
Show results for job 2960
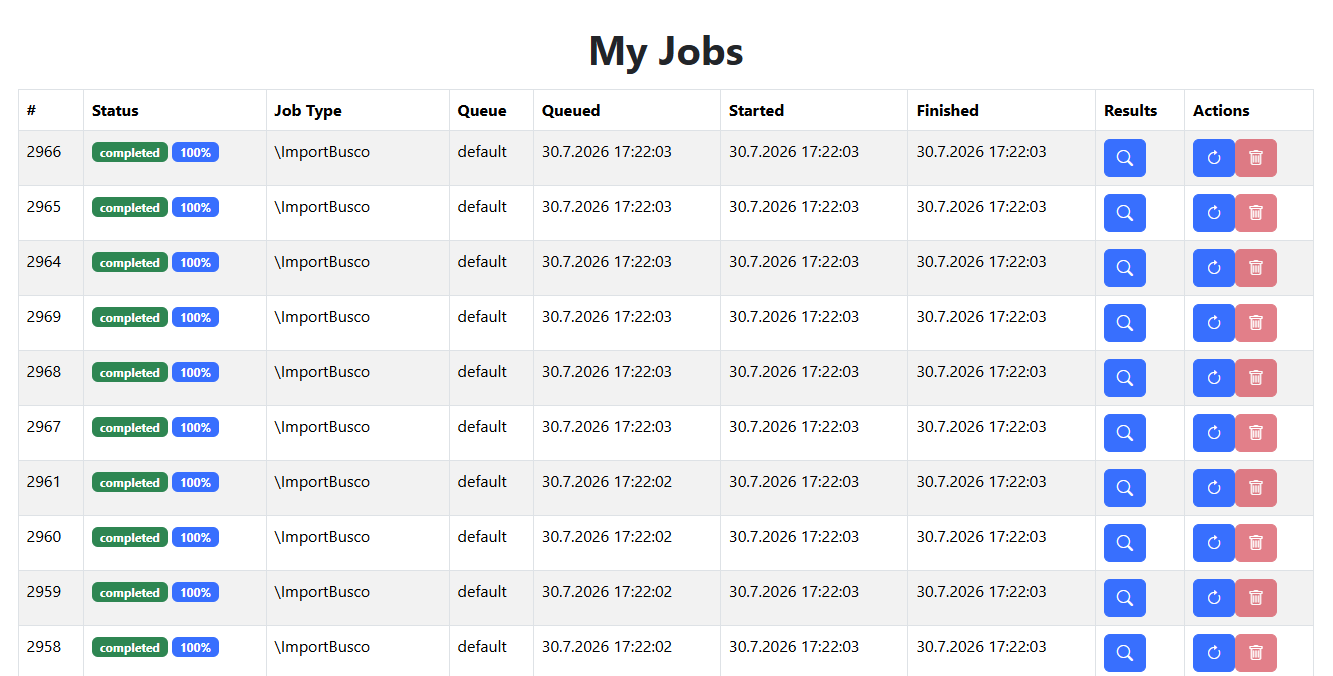coord(1124,543)
